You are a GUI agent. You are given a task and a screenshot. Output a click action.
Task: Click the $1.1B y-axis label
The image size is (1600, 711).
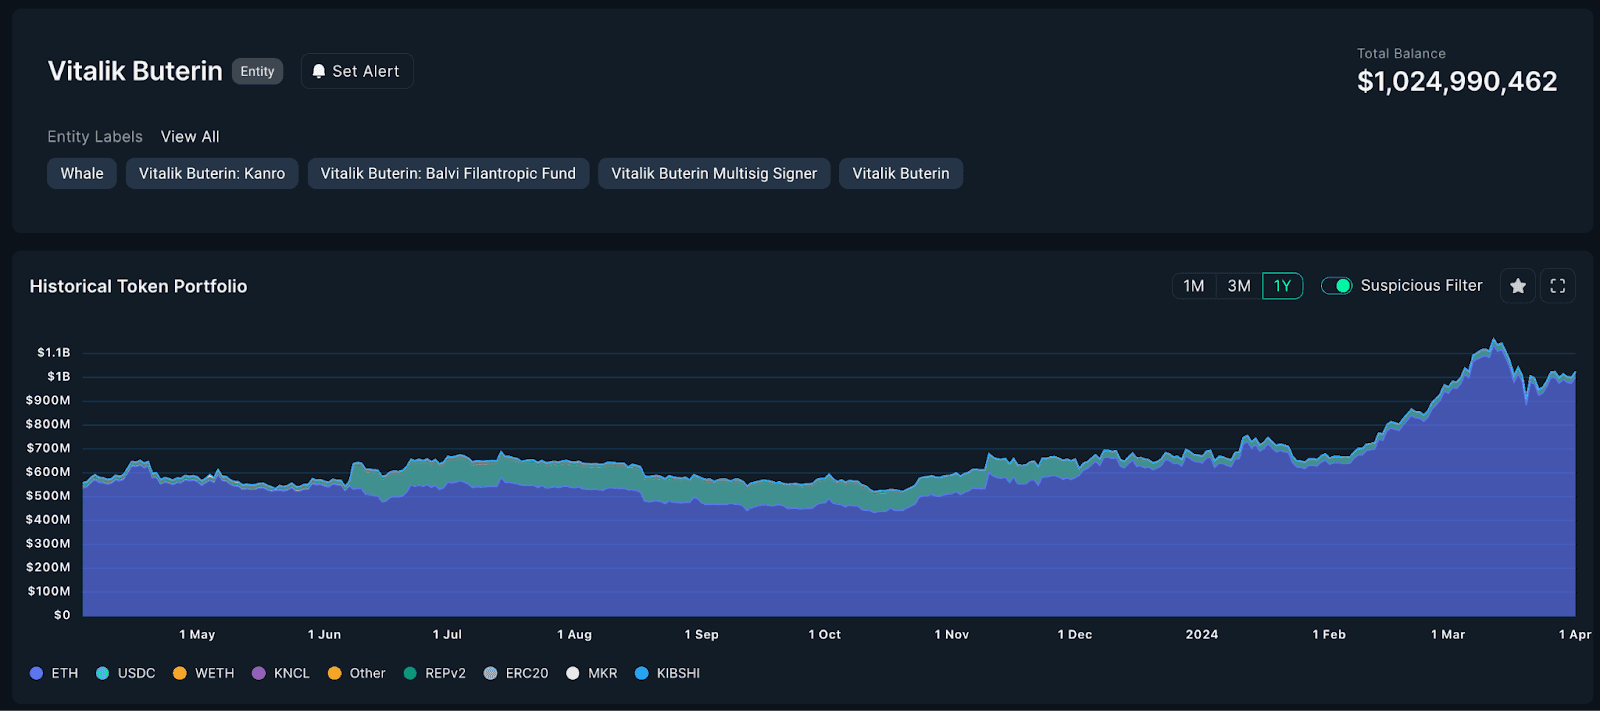pyautogui.click(x=54, y=353)
